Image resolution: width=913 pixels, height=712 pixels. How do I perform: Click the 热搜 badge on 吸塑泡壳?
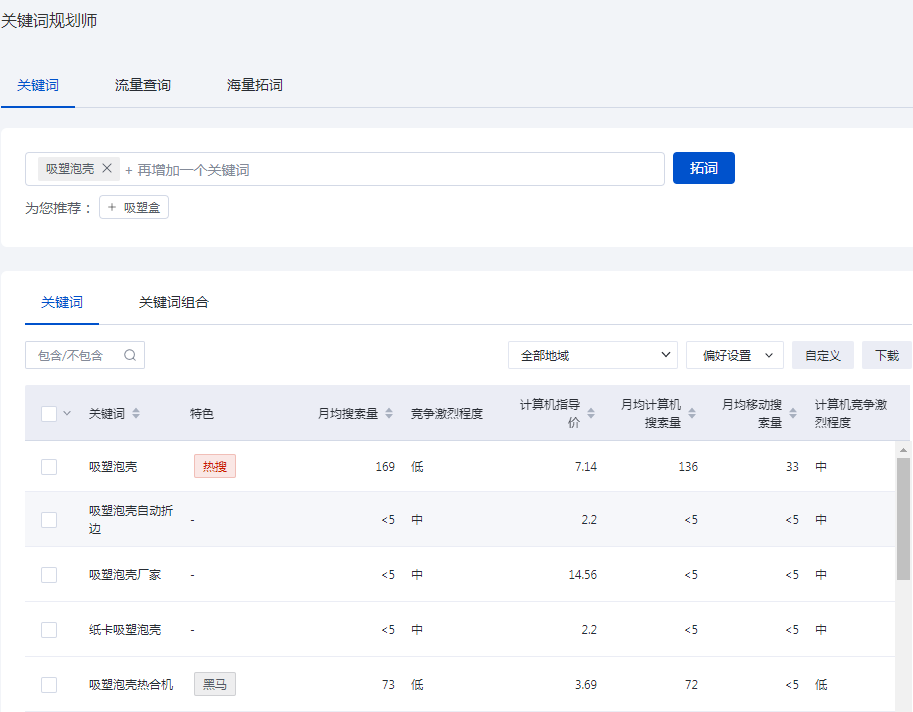(215, 466)
